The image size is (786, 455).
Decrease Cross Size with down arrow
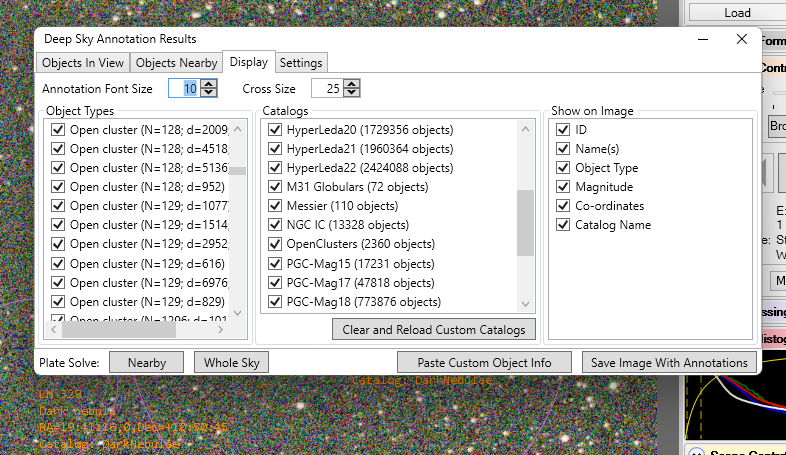tap(352, 93)
